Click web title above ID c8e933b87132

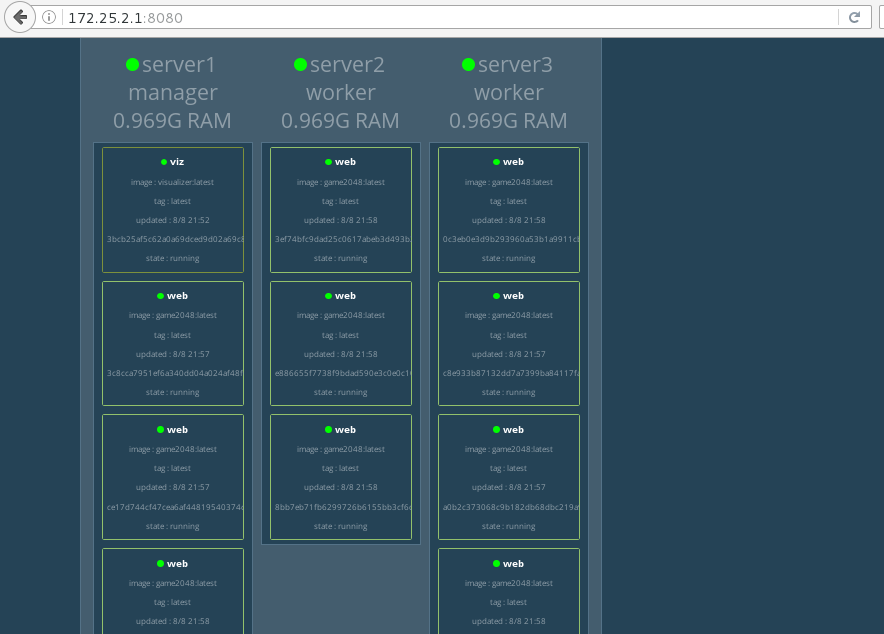pos(513,296)
